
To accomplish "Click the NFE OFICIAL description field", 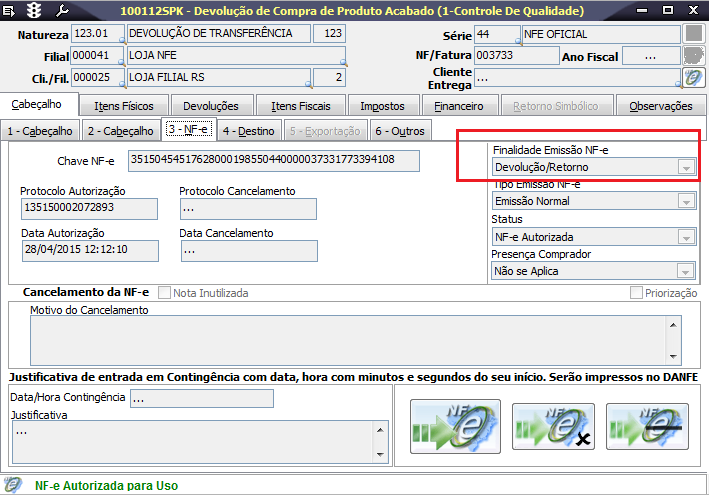I will [x=601, y=34].
